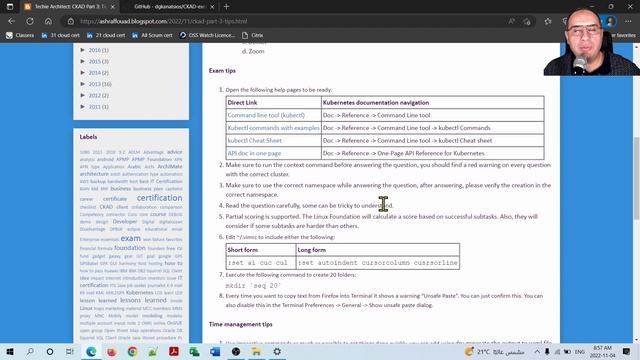Expand the 2014 archive year
This screenshot has height=360, width=640.
[x=83, y=73]
